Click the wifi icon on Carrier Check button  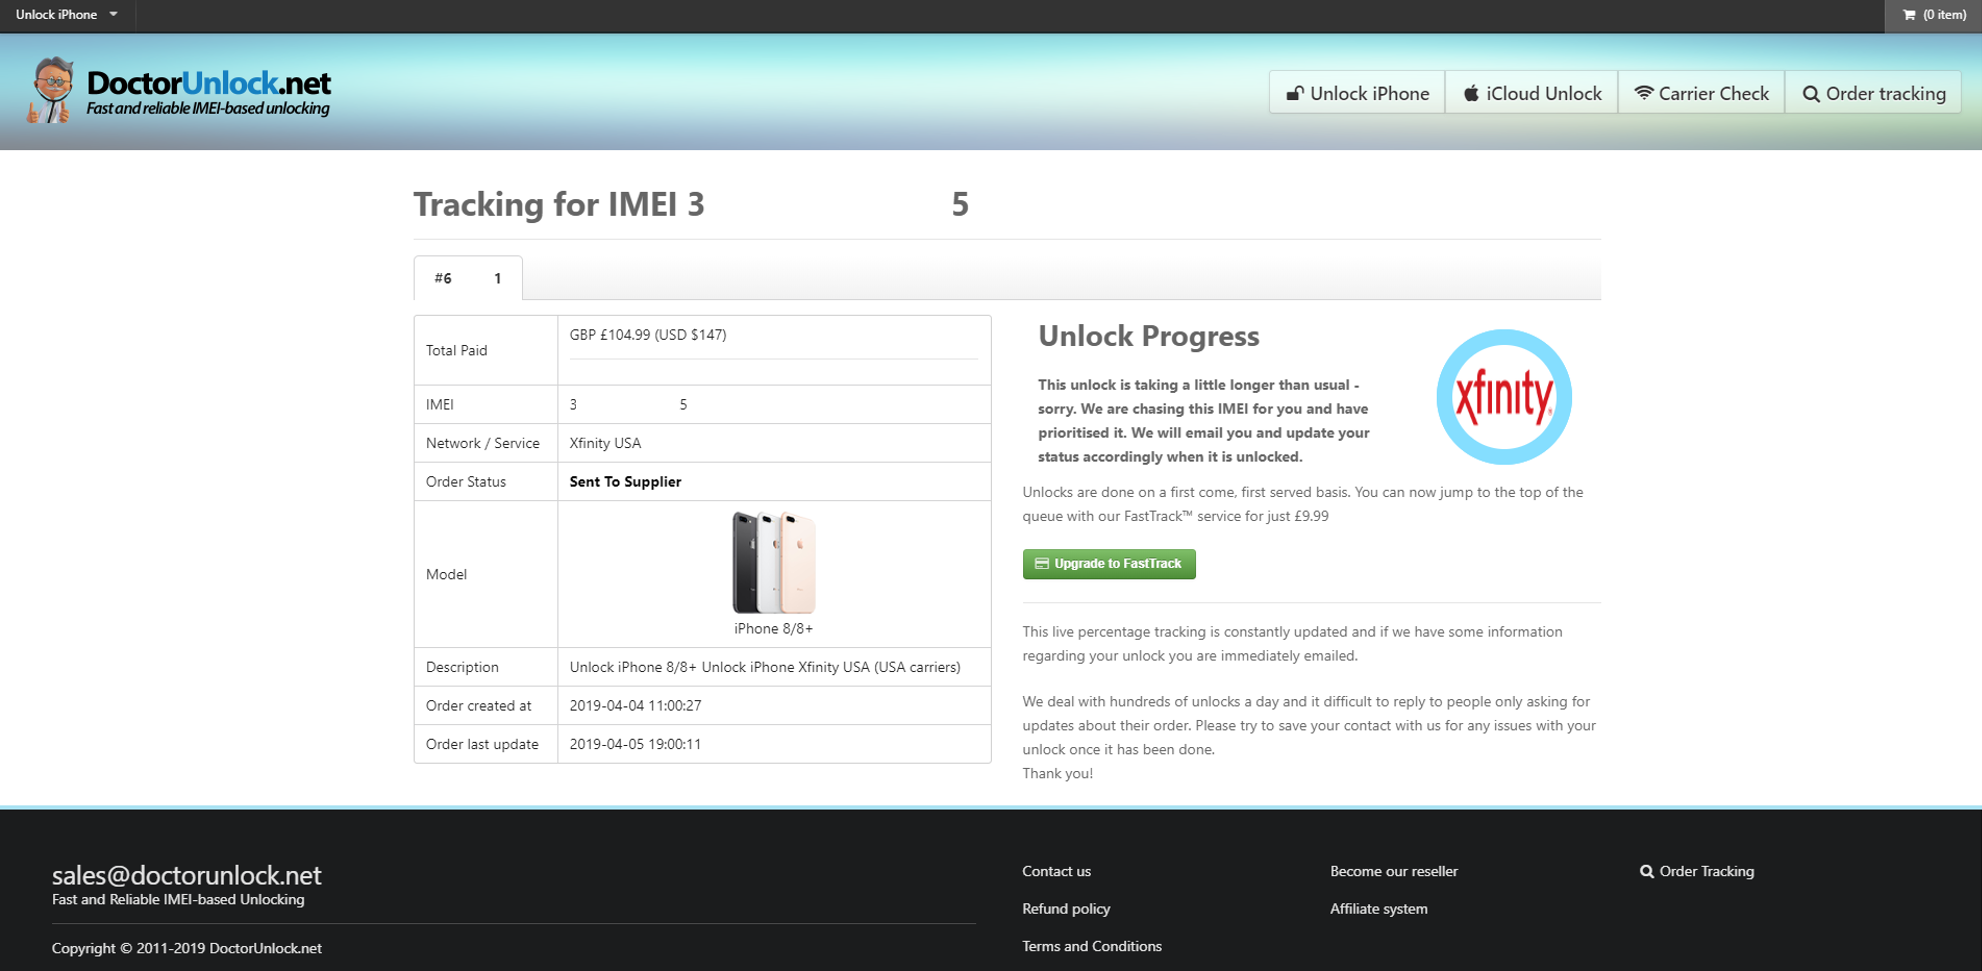1643,93
